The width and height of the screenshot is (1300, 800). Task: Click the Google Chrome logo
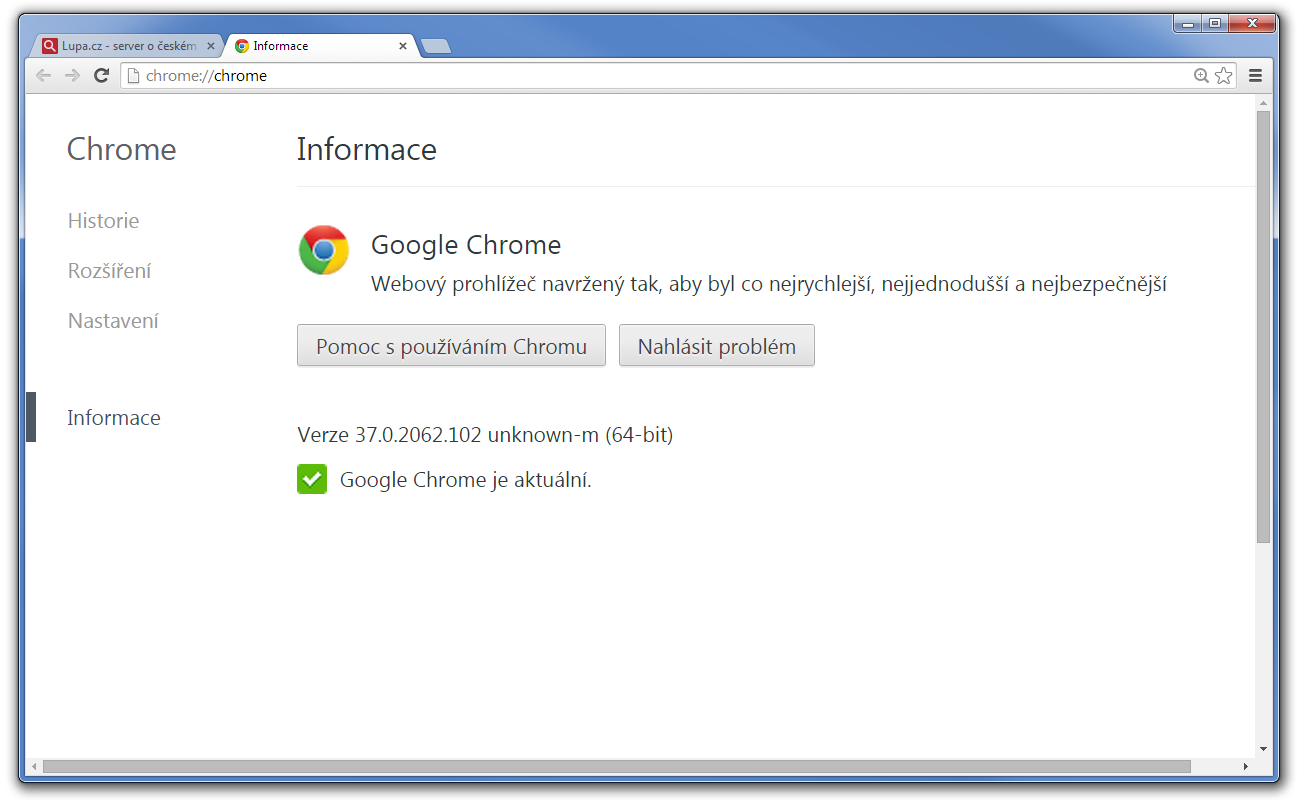click(323, 250)
